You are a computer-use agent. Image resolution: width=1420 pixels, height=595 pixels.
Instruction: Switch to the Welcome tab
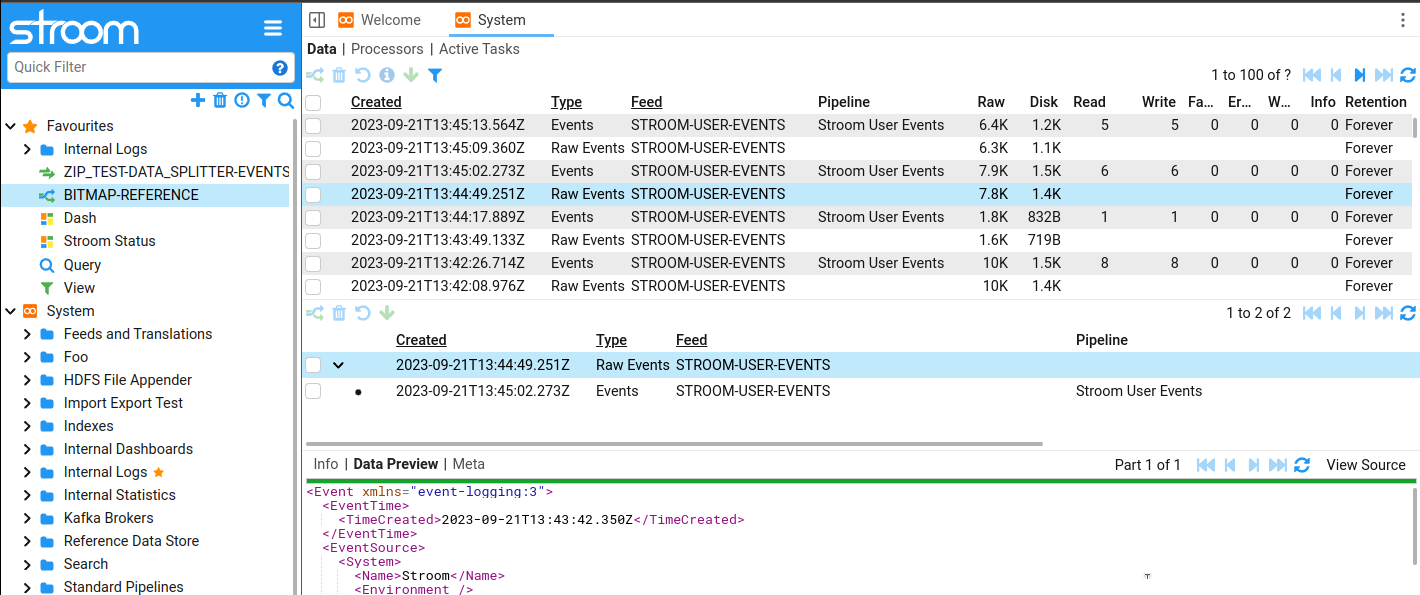click(x=390, y=20)
